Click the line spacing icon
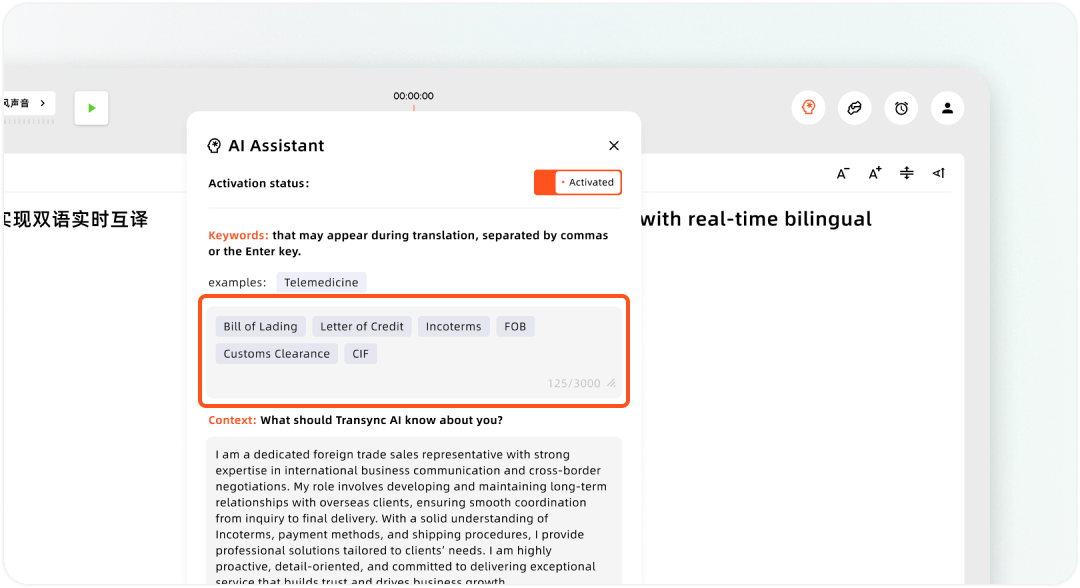 point(906,173)
